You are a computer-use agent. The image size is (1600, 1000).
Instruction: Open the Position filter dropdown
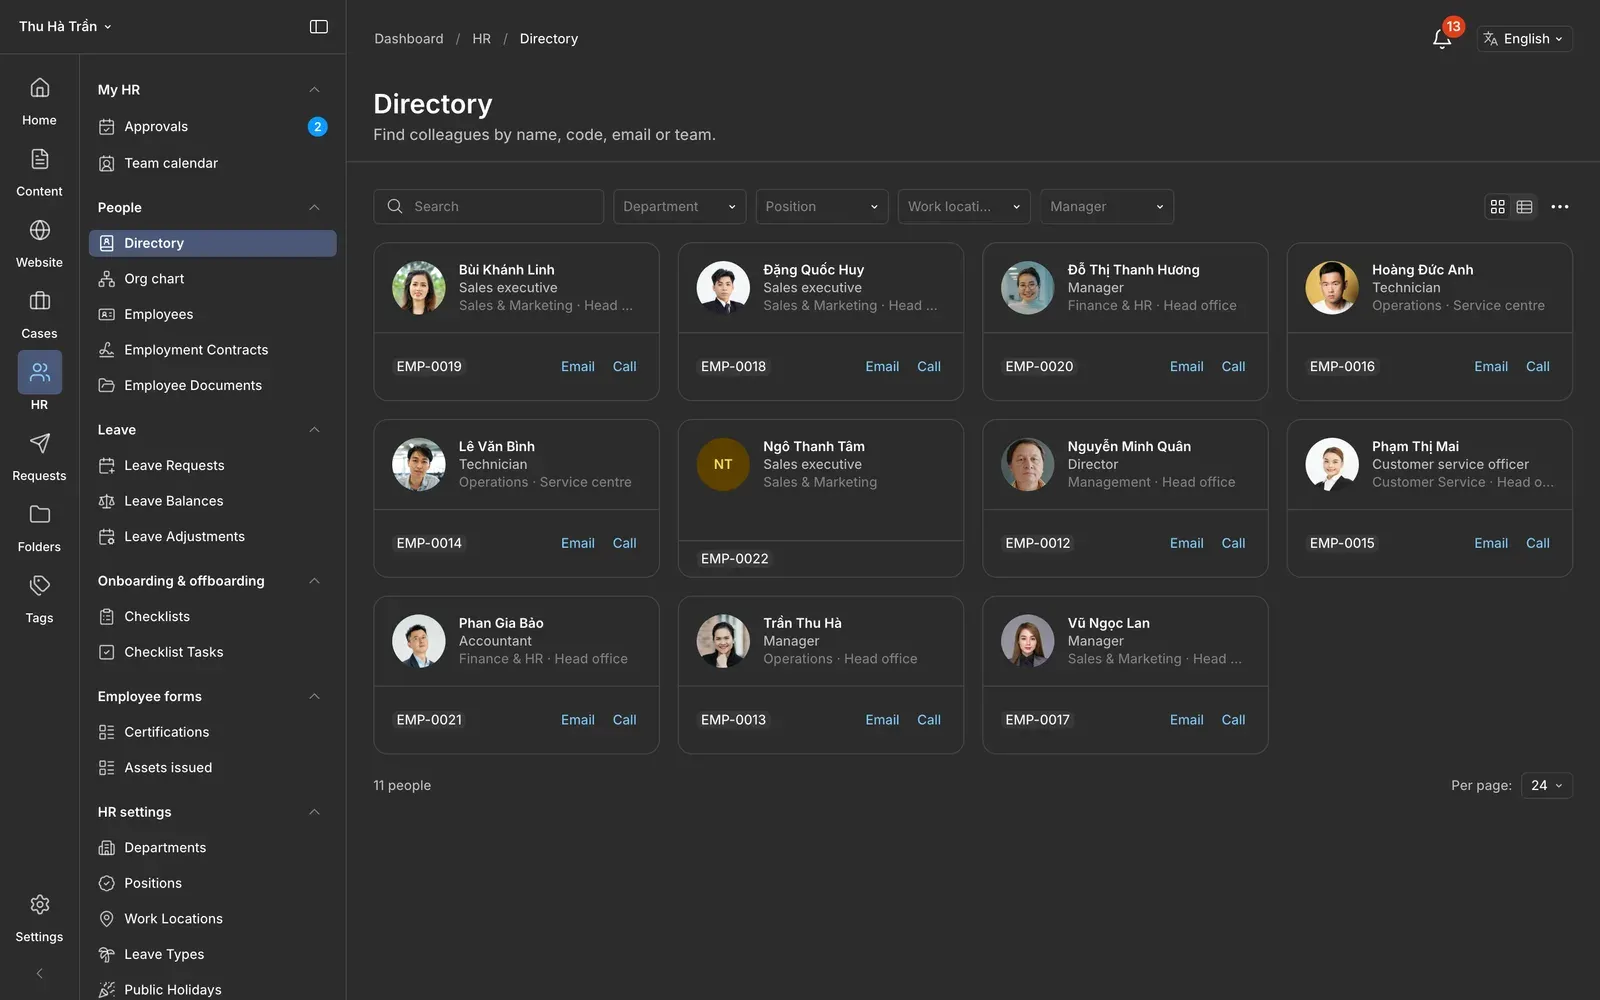[x=822, y=207]
